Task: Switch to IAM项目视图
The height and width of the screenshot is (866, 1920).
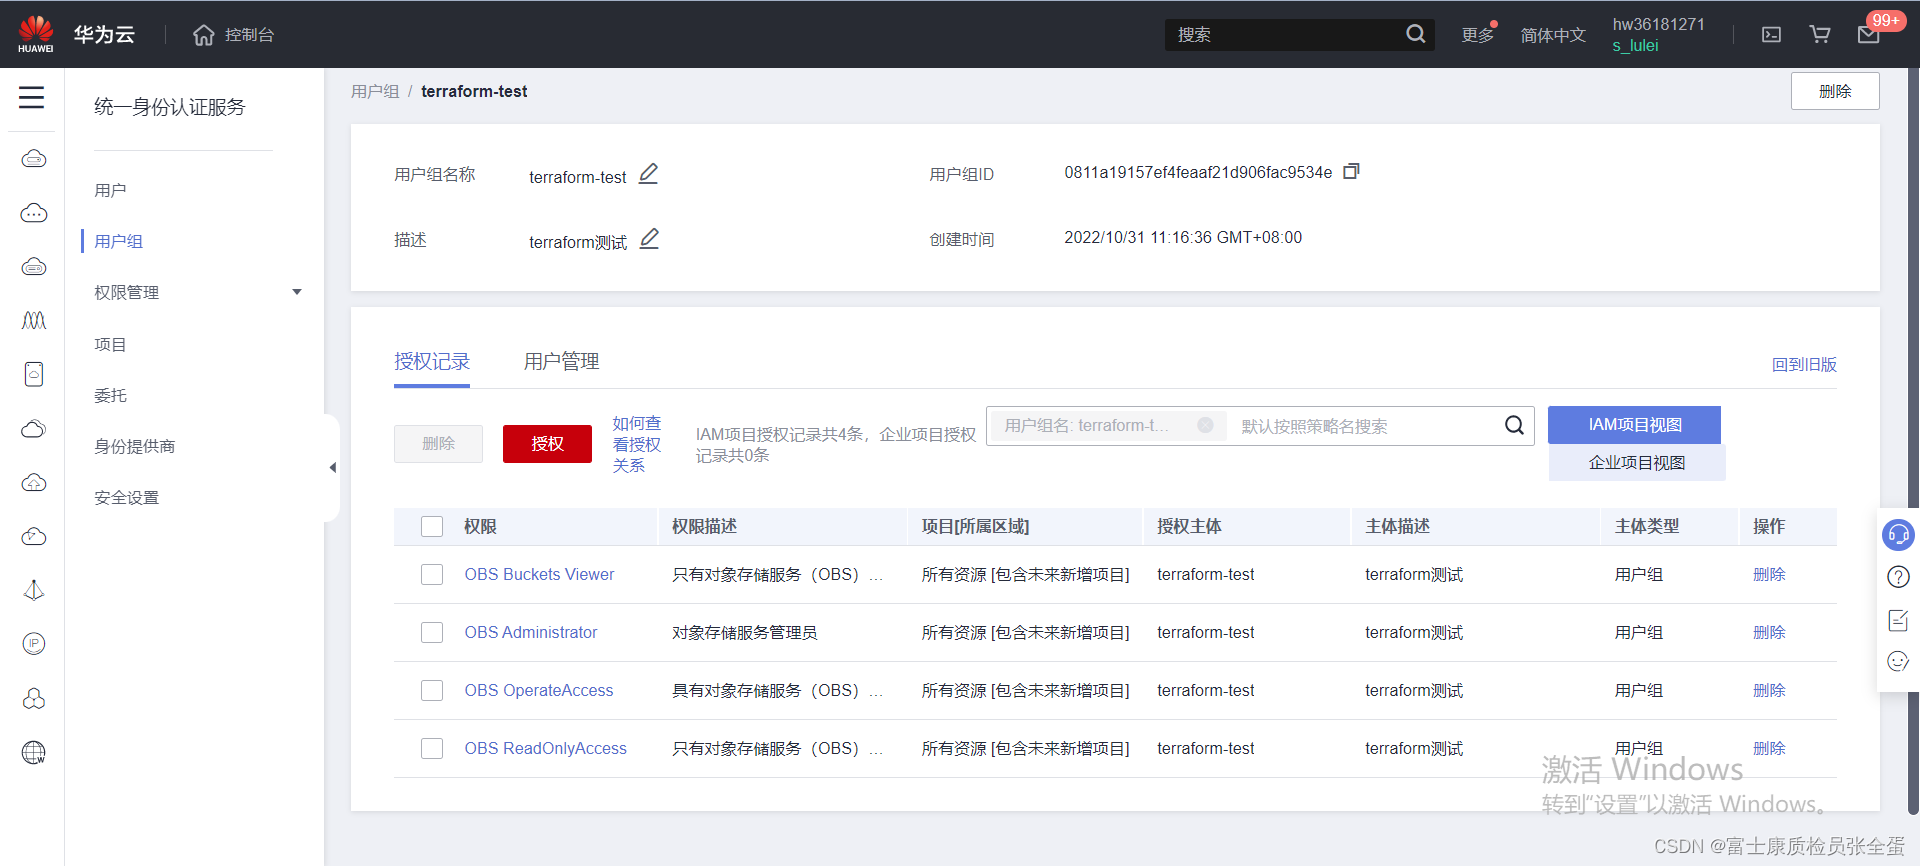Action: point(1634,425)
